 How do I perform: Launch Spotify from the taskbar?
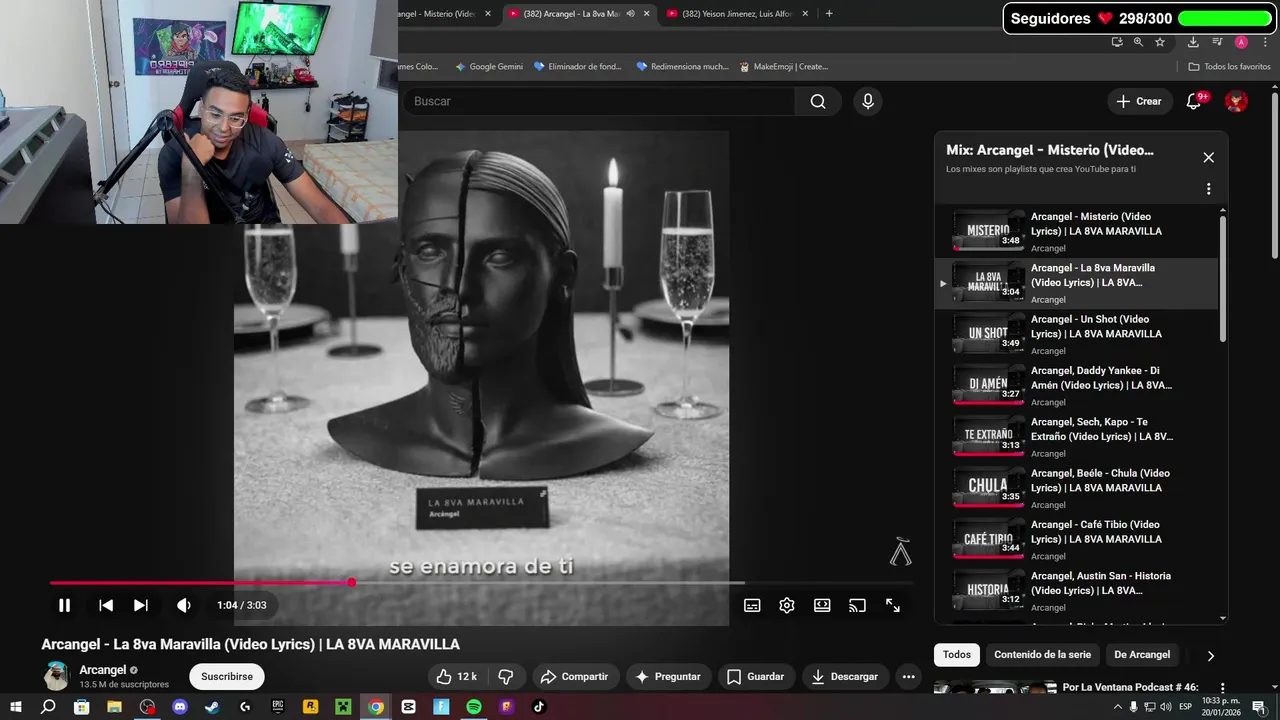[x=474, y=707]
